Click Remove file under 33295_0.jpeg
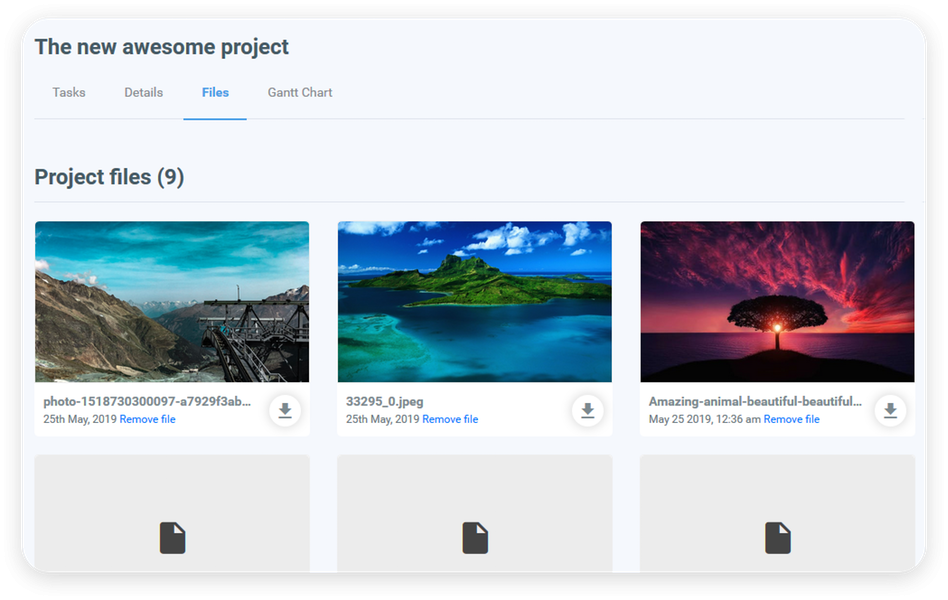Image resolution: width=948 pixels, height=600 pixels. [x=450, y=419]
